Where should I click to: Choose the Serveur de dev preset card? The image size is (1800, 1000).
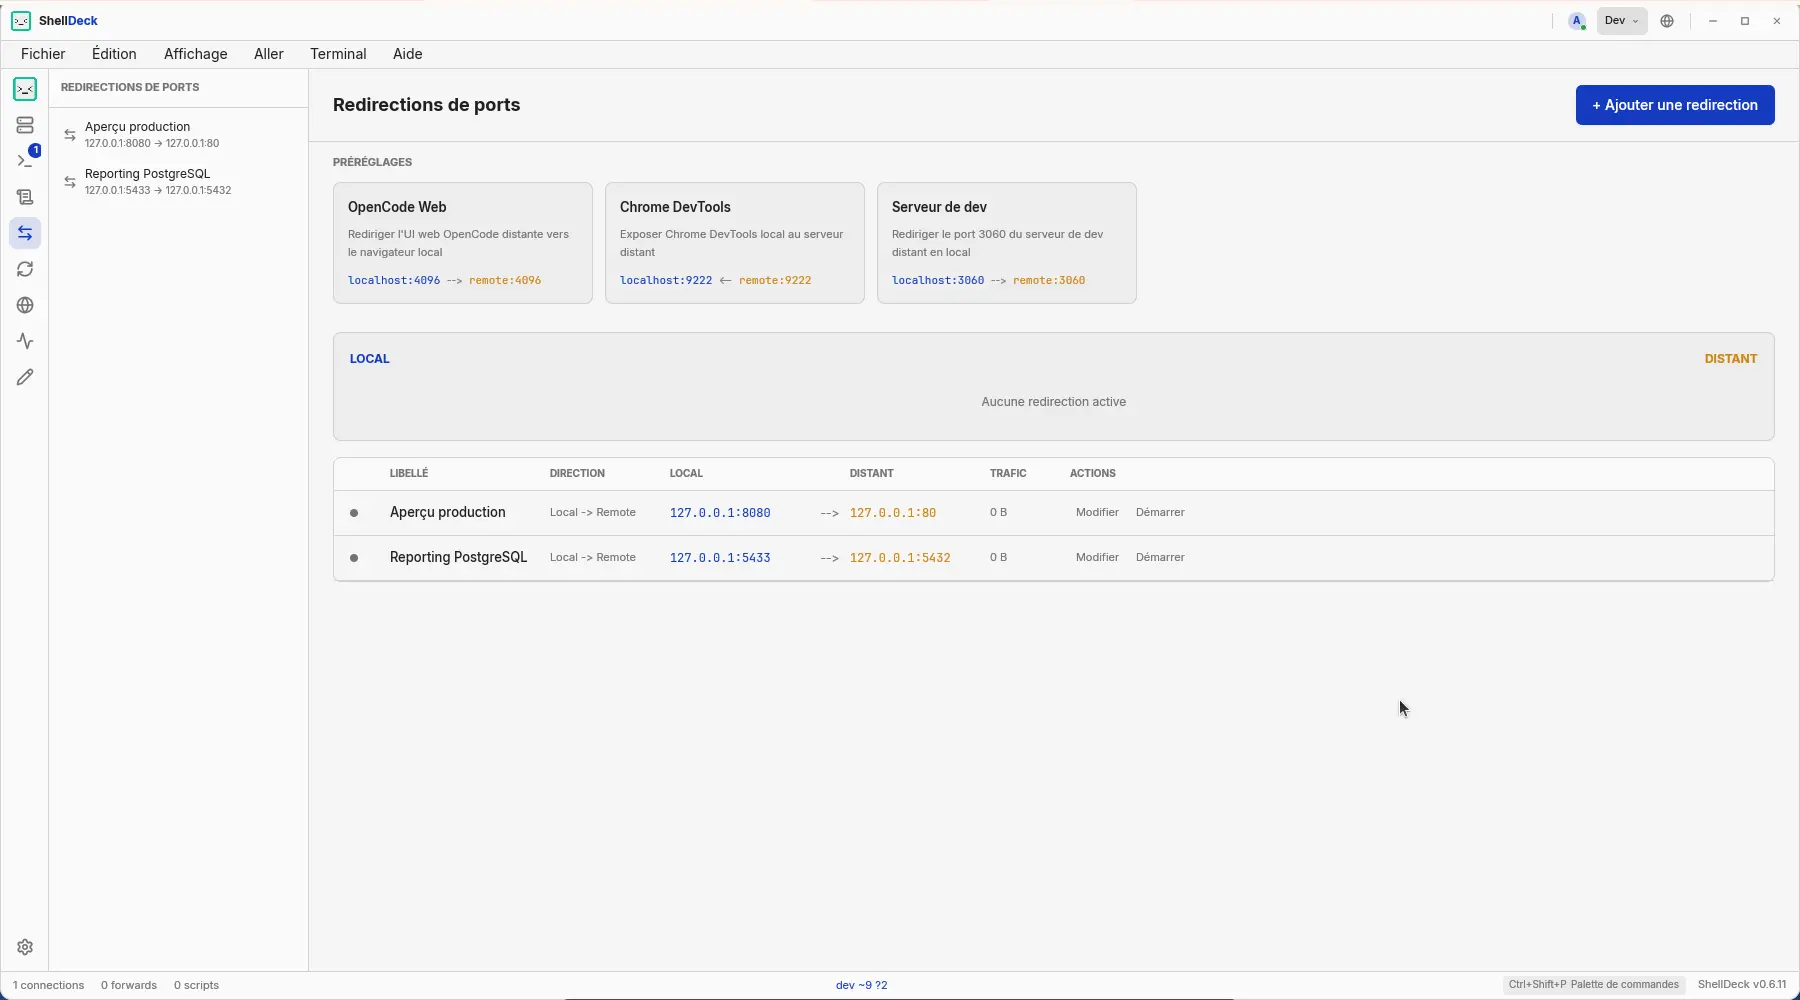(1007, 243)
